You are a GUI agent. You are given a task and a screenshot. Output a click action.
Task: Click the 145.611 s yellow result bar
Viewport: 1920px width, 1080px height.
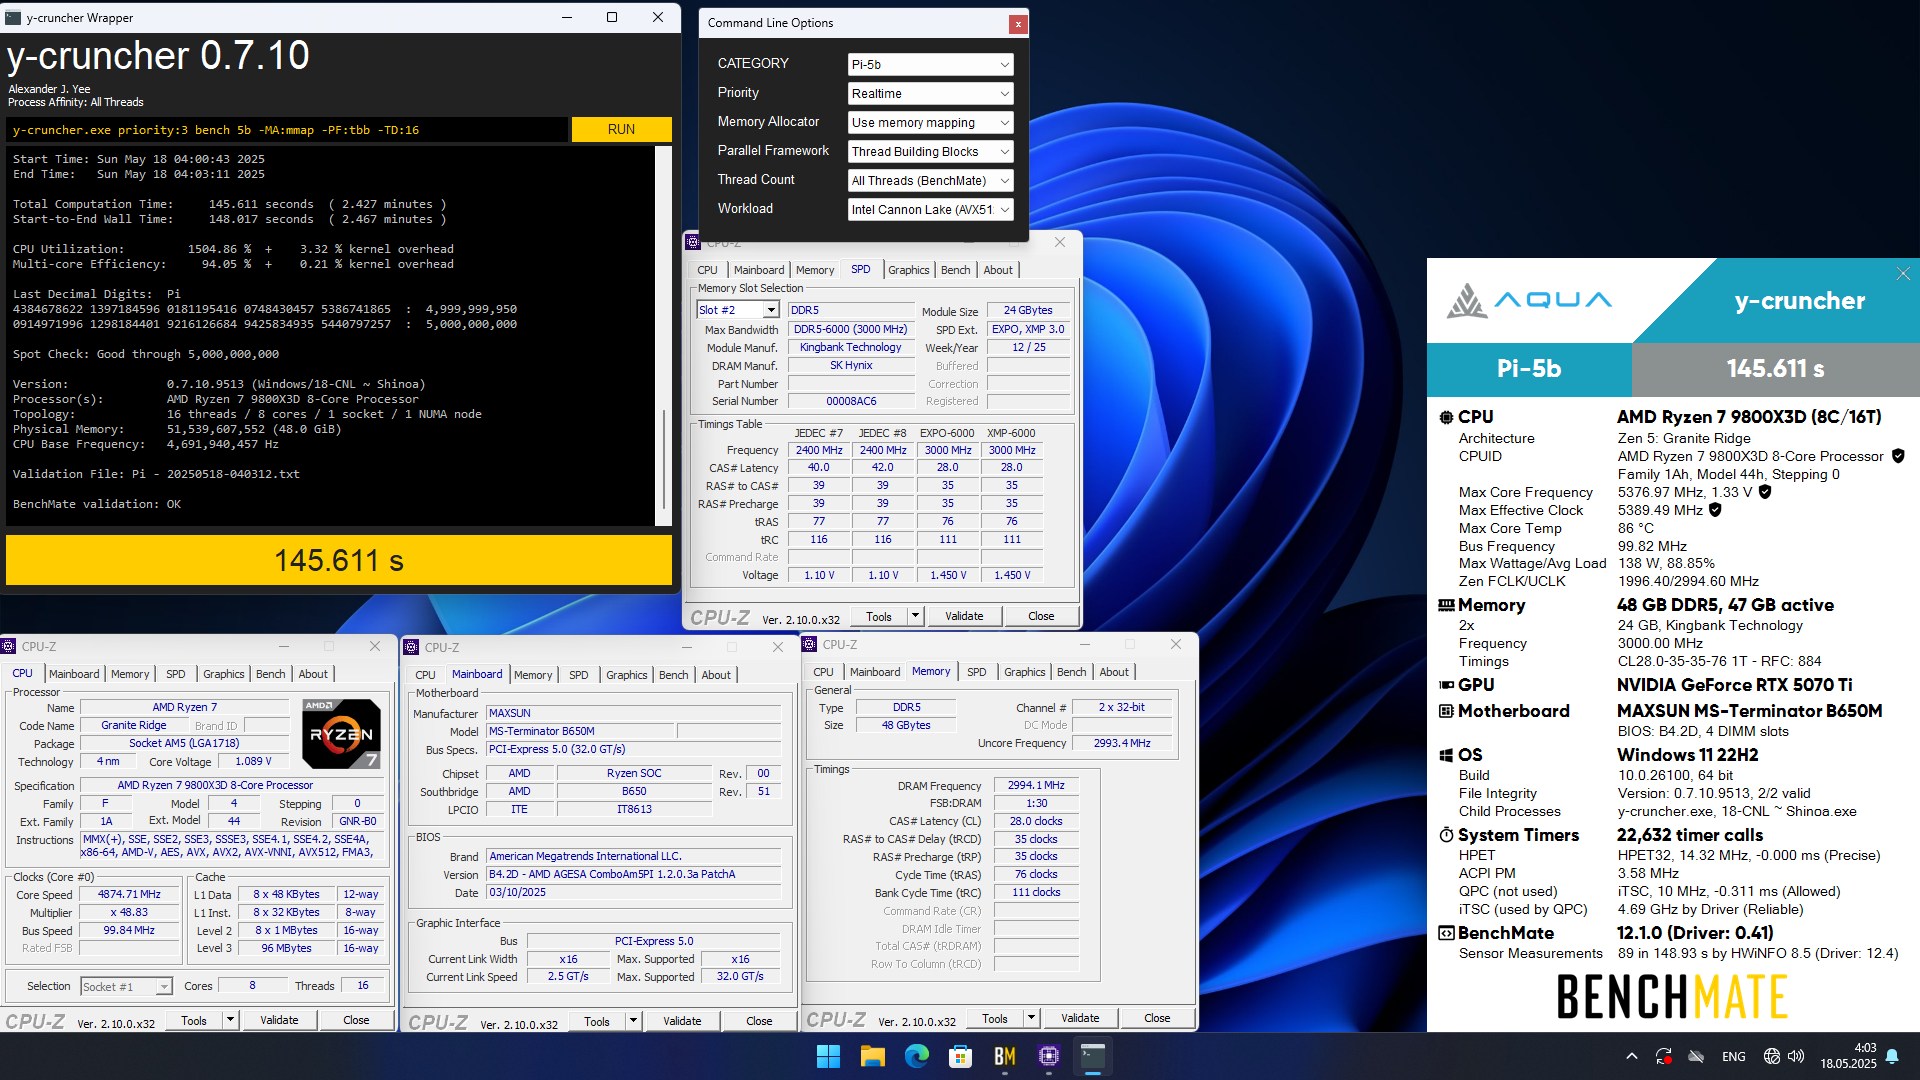(x=339, y=560)
